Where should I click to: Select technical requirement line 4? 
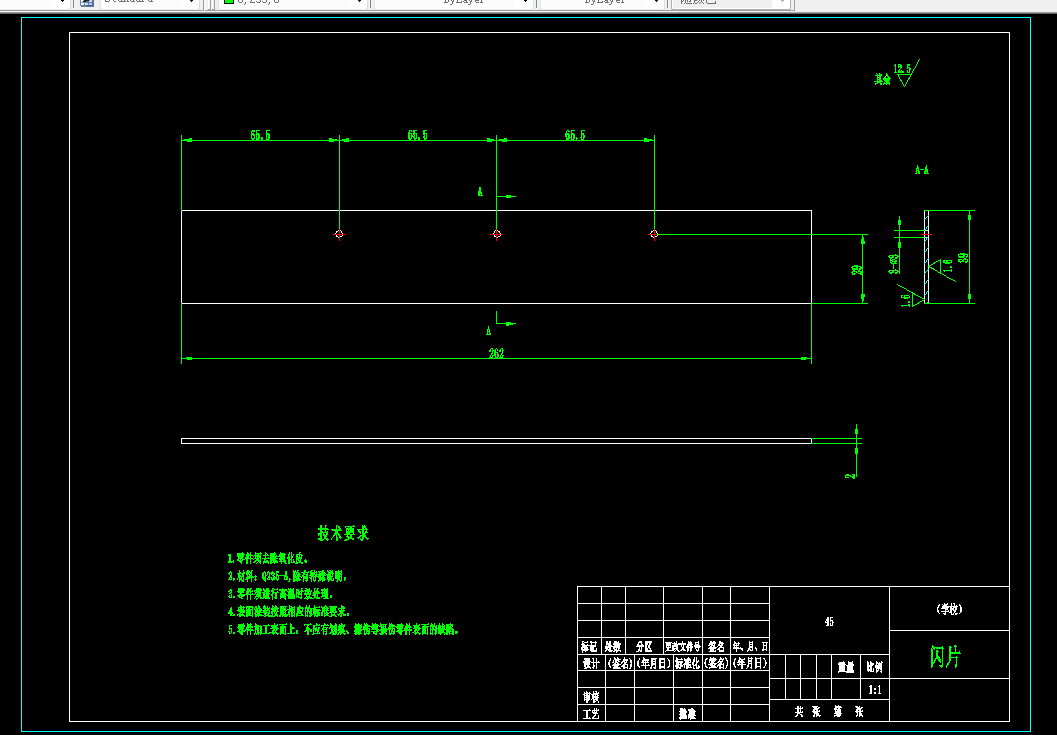coord(289,612)
